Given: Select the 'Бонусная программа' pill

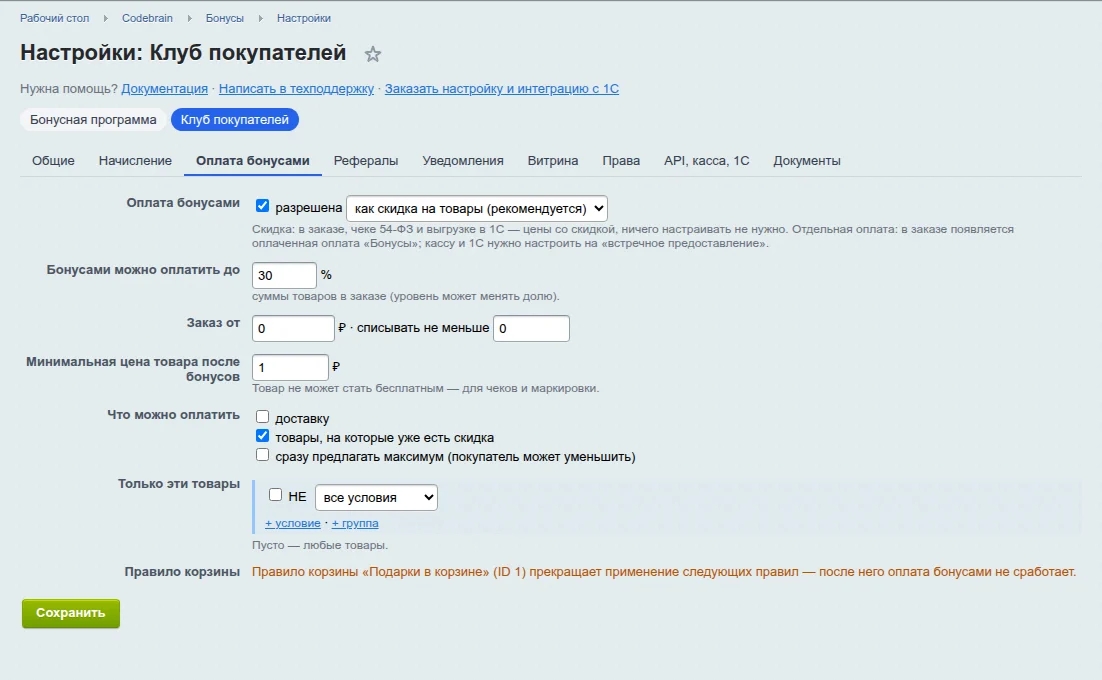Looking at the screenshot, I should coord(93,119).
